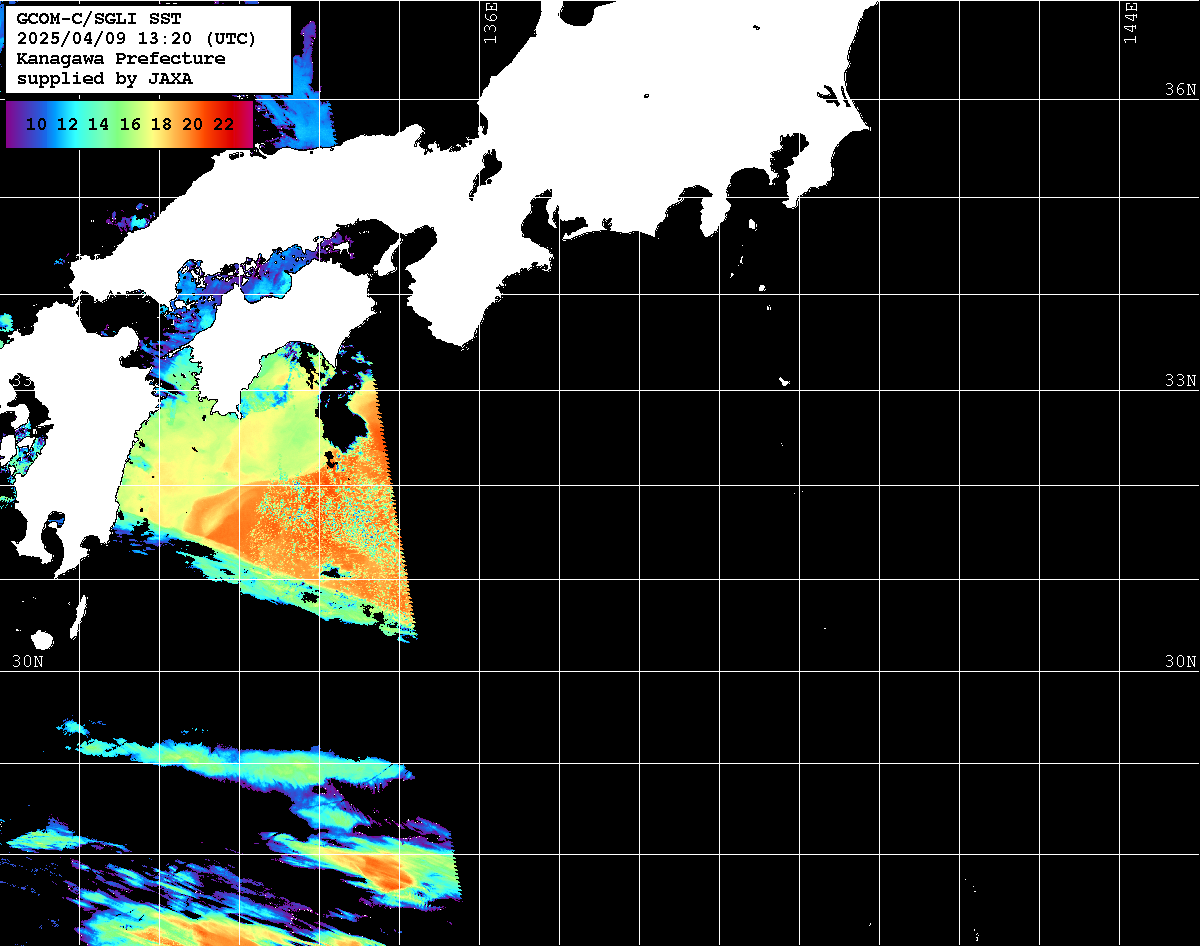Click the '33N' label at right edge
This screenshot has width=1200, height=946.
point(1181,381)
